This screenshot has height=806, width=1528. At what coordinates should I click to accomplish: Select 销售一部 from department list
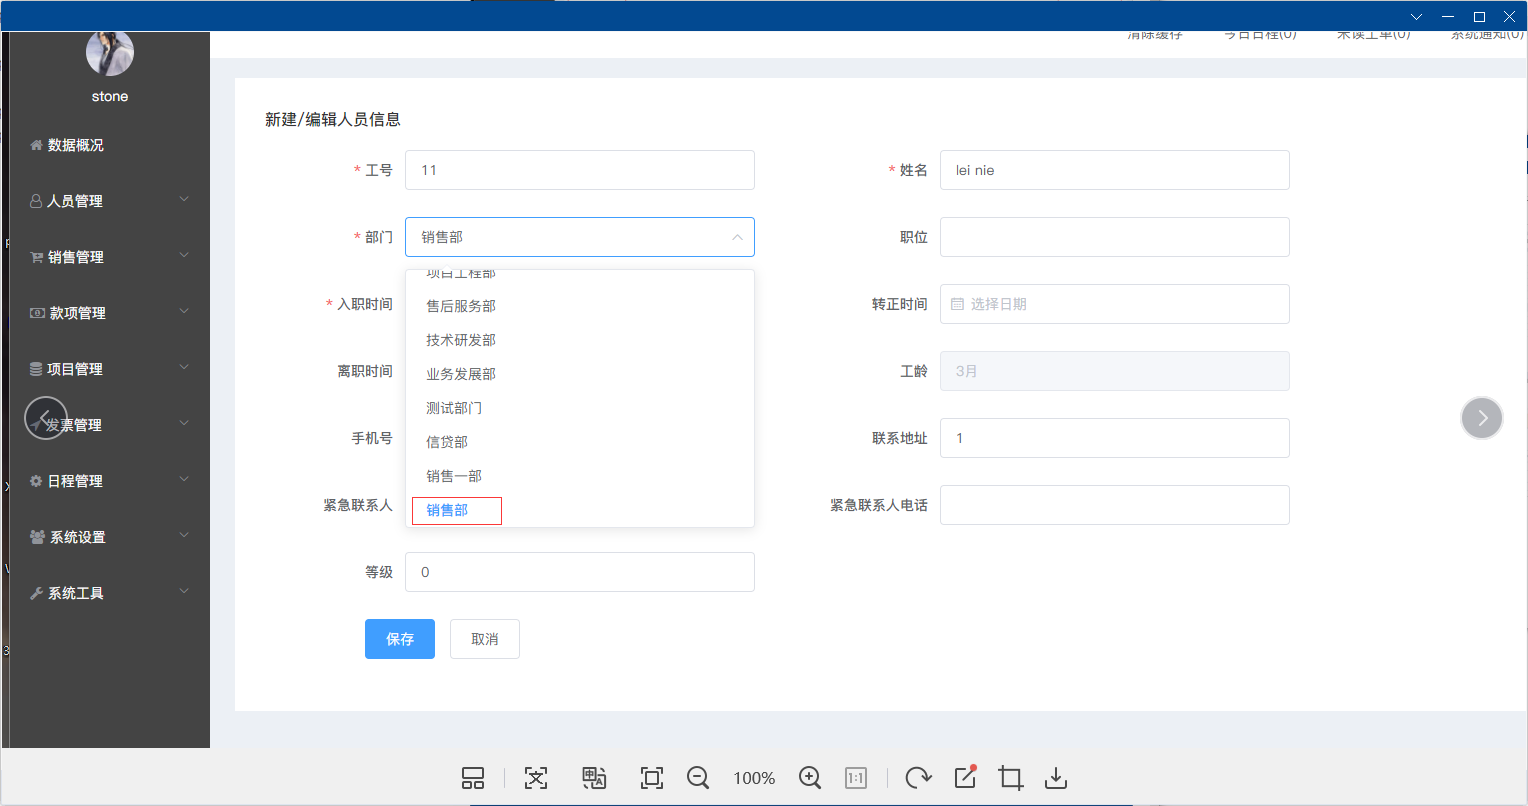click(x=580, y=476)
